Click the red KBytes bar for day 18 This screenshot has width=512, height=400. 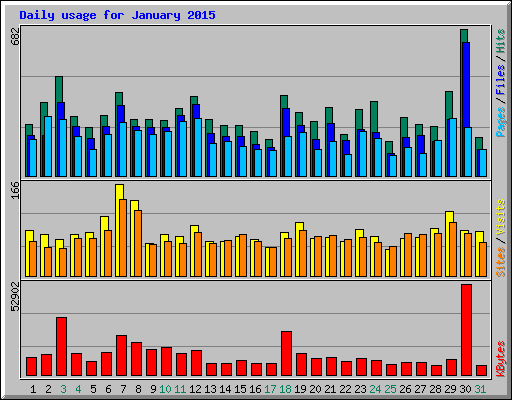pos(286,354)
